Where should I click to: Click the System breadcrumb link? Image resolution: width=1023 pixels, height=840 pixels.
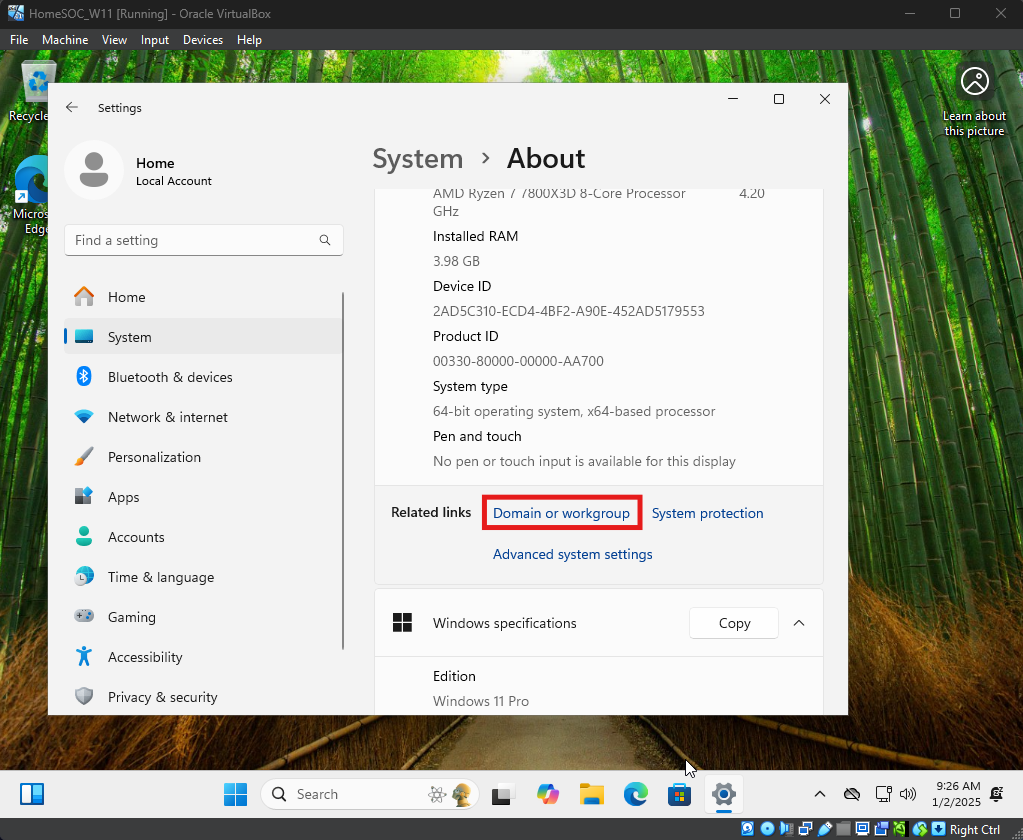(417, 159)
